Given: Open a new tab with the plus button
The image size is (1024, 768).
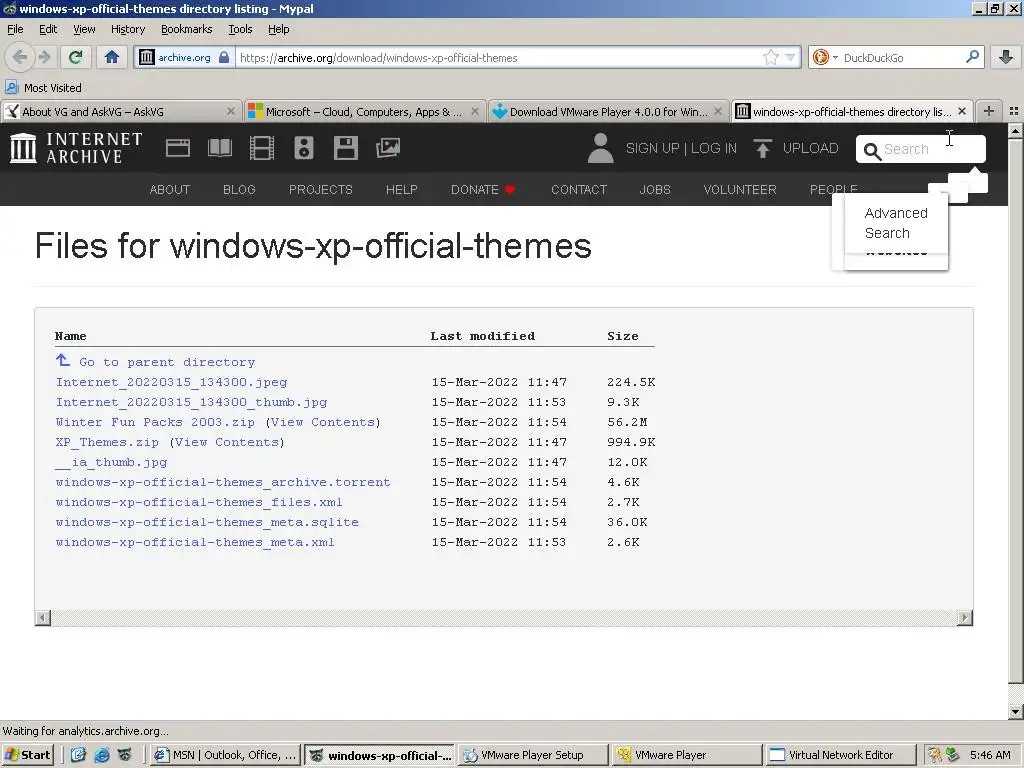Looking at the screenshot, I should (989, 111).
